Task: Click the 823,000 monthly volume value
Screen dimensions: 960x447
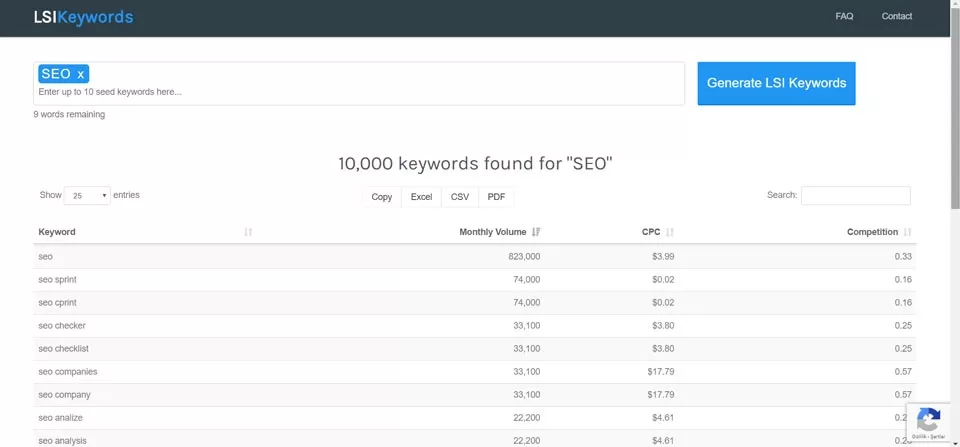Action: [524, 257]
